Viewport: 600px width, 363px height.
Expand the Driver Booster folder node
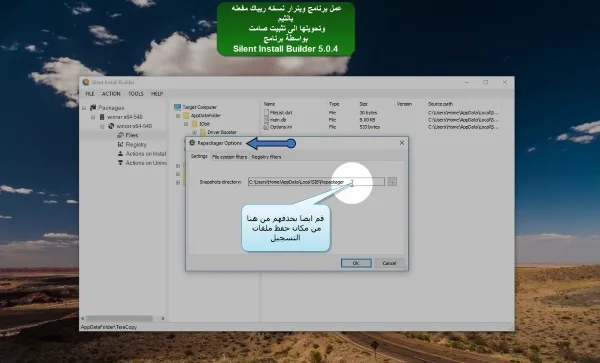click(194, 132)
